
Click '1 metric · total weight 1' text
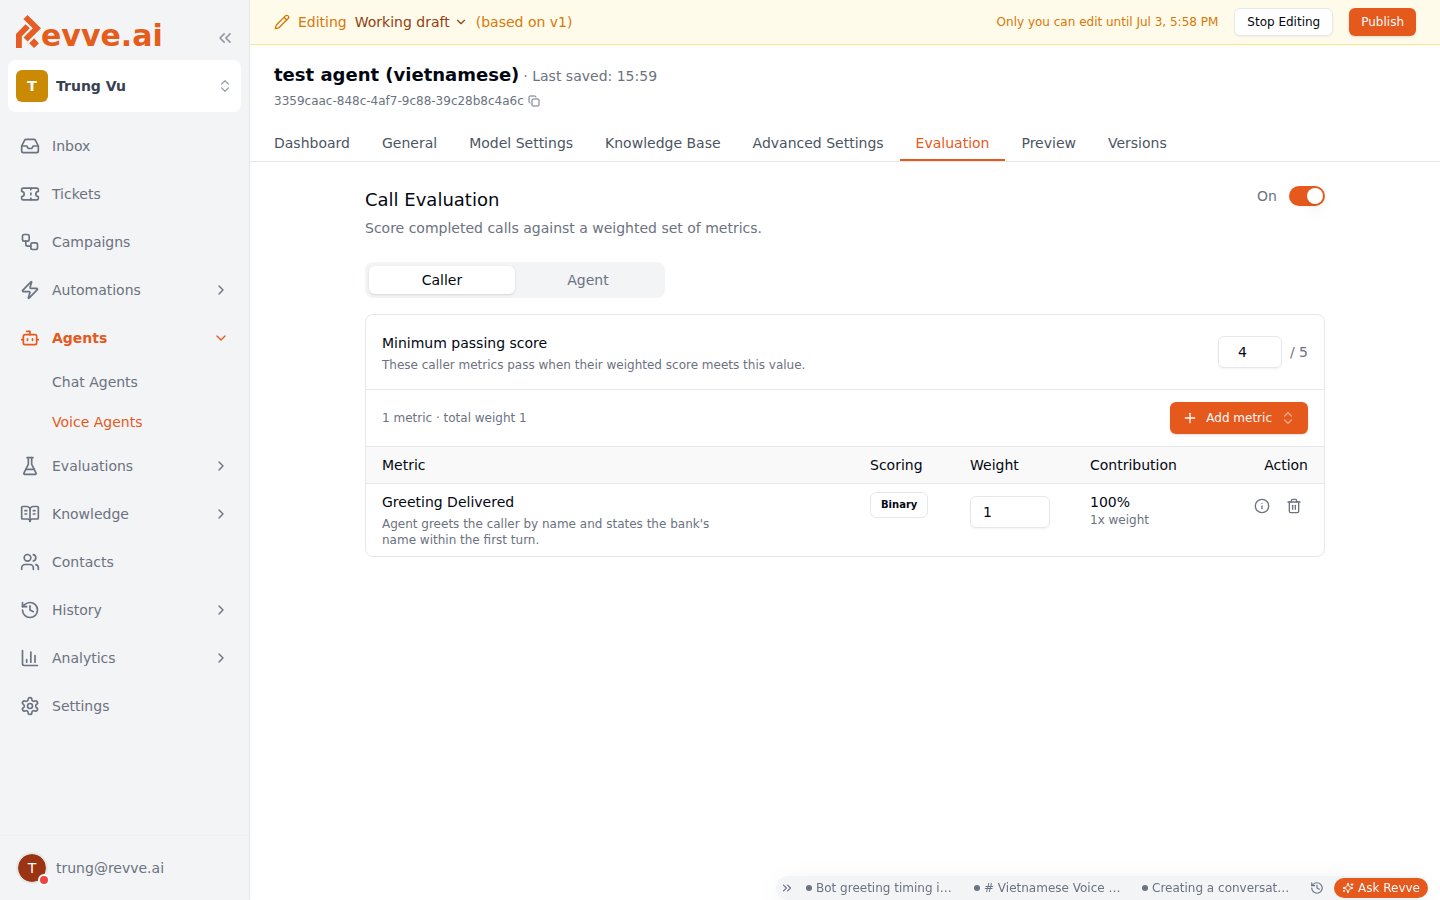coord(454,418)
